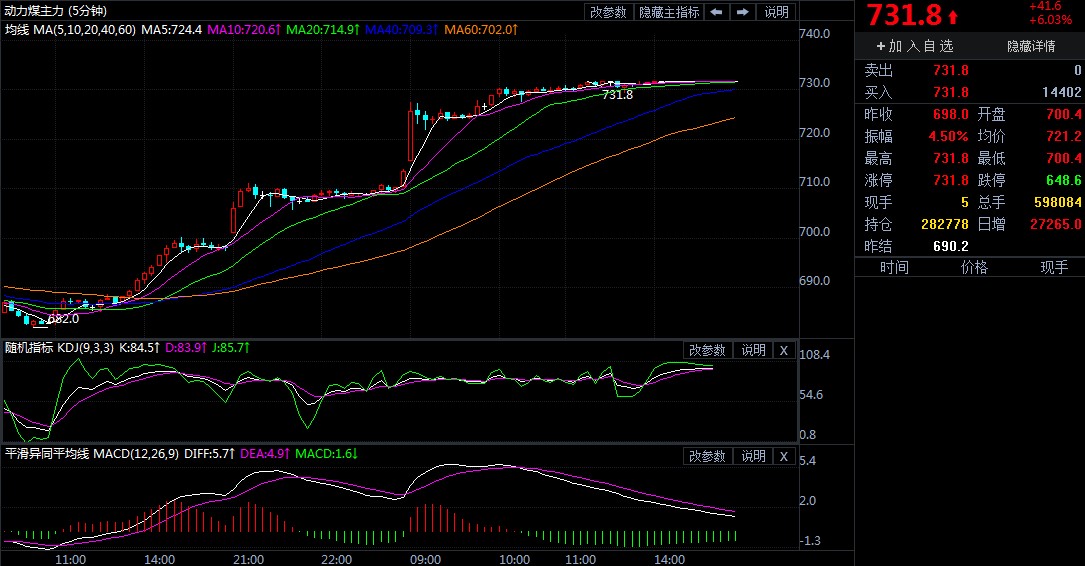Toggle 隐藏主指标 to hide main indicator
This screenshot has width=1085, height=566.
pos(669,12)
